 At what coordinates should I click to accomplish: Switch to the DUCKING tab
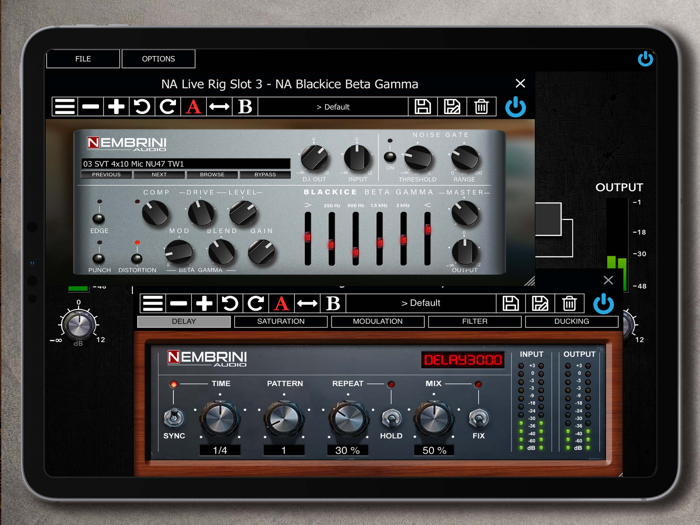point(571,321)
